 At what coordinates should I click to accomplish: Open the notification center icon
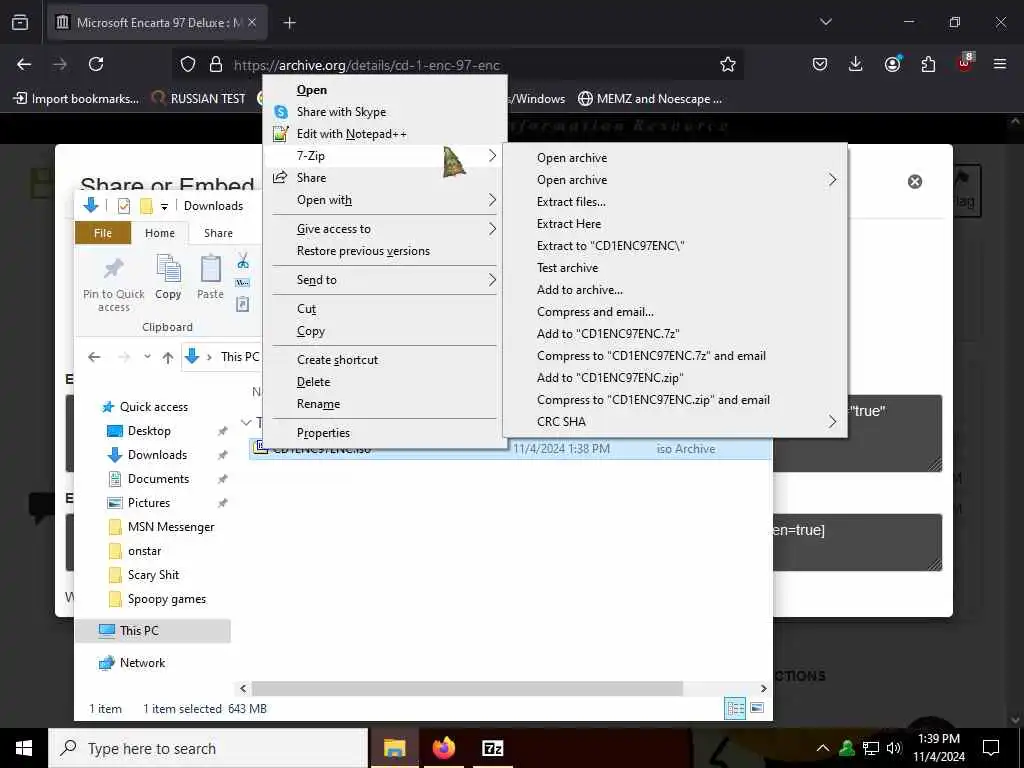pos(991,748)
